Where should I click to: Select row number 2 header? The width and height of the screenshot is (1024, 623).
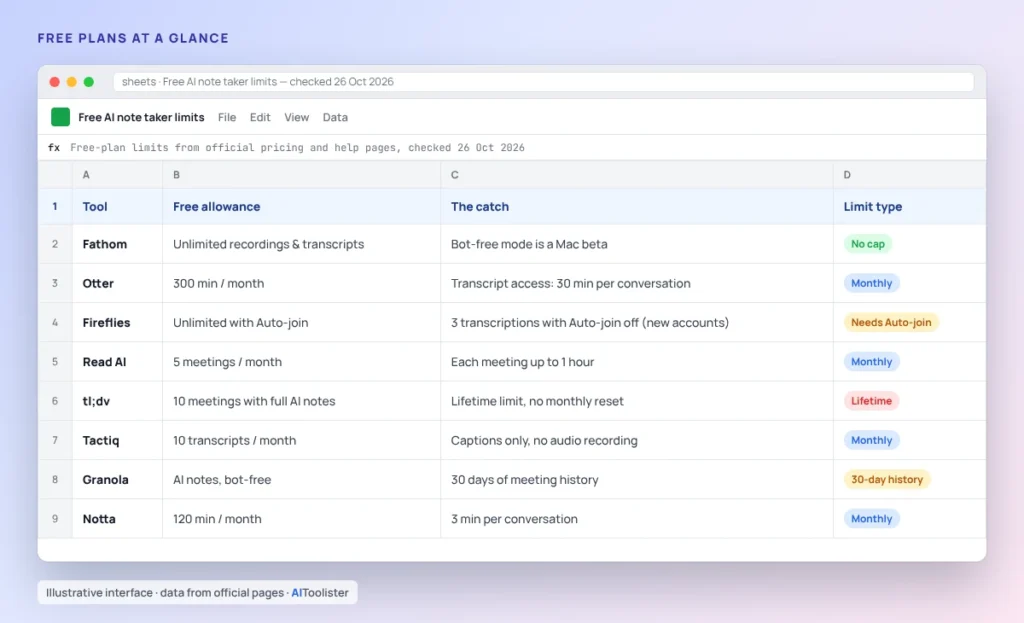[x=55, y=244]
